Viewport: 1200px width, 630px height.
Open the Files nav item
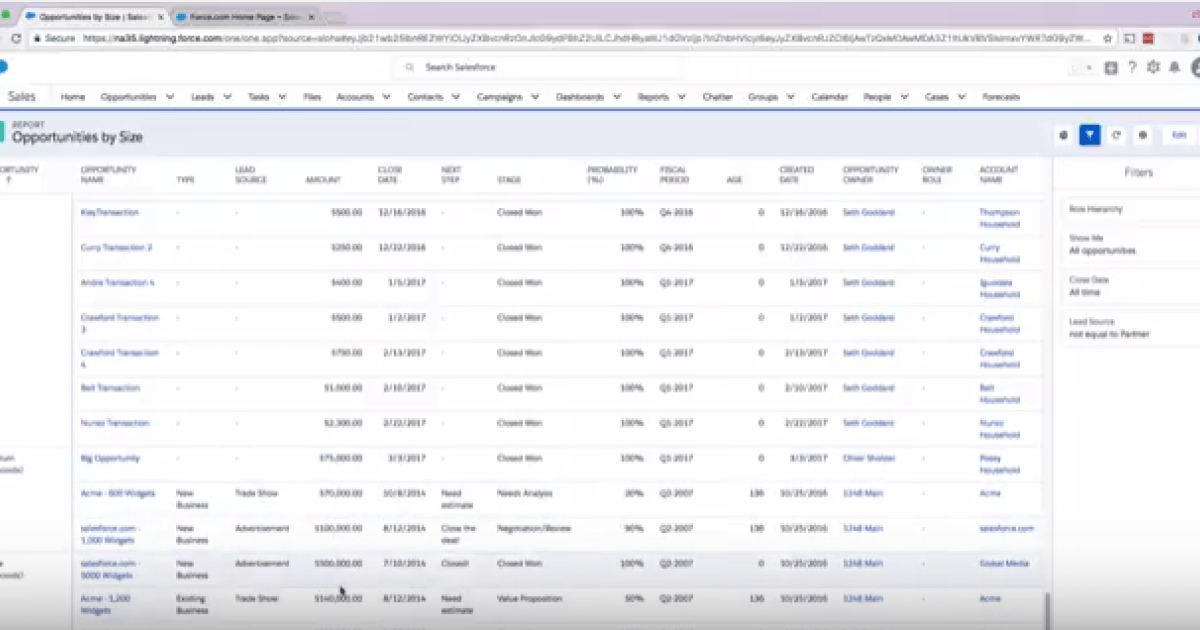coord(312,97)
